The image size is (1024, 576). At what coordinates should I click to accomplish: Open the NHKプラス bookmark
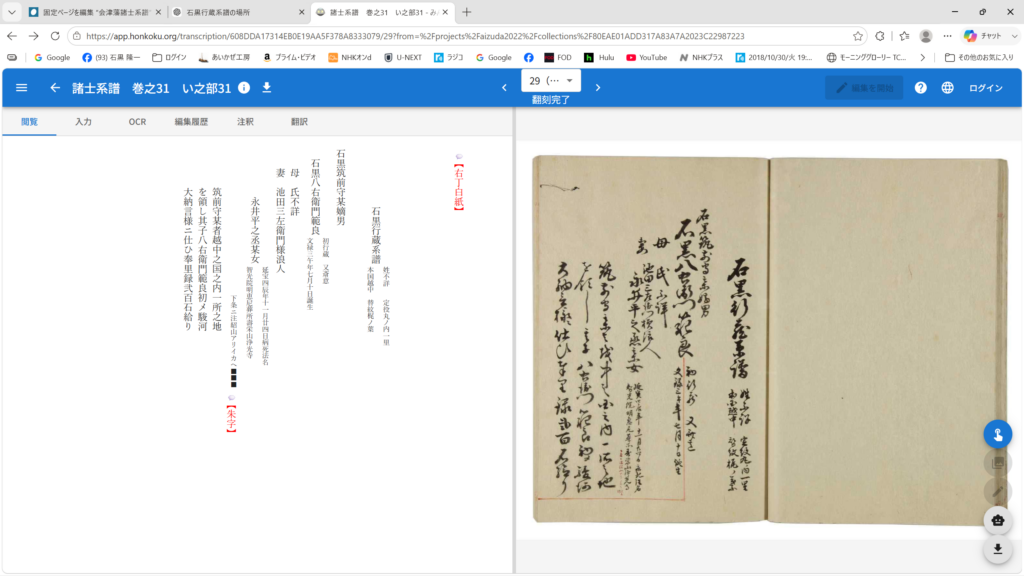(x=701, y=57)
